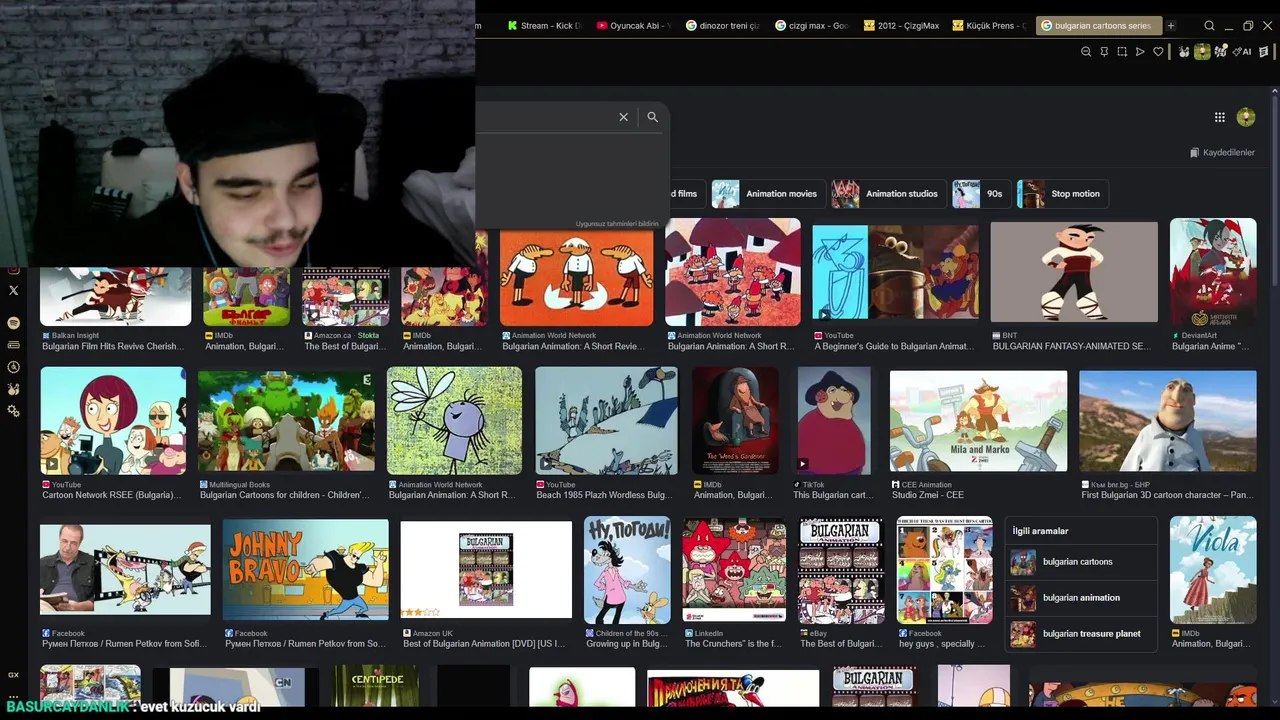The width and height of the screenshot is (1280, 720).
Task: Filter by 'Animation studios' chip
Action: coord(887,194)
